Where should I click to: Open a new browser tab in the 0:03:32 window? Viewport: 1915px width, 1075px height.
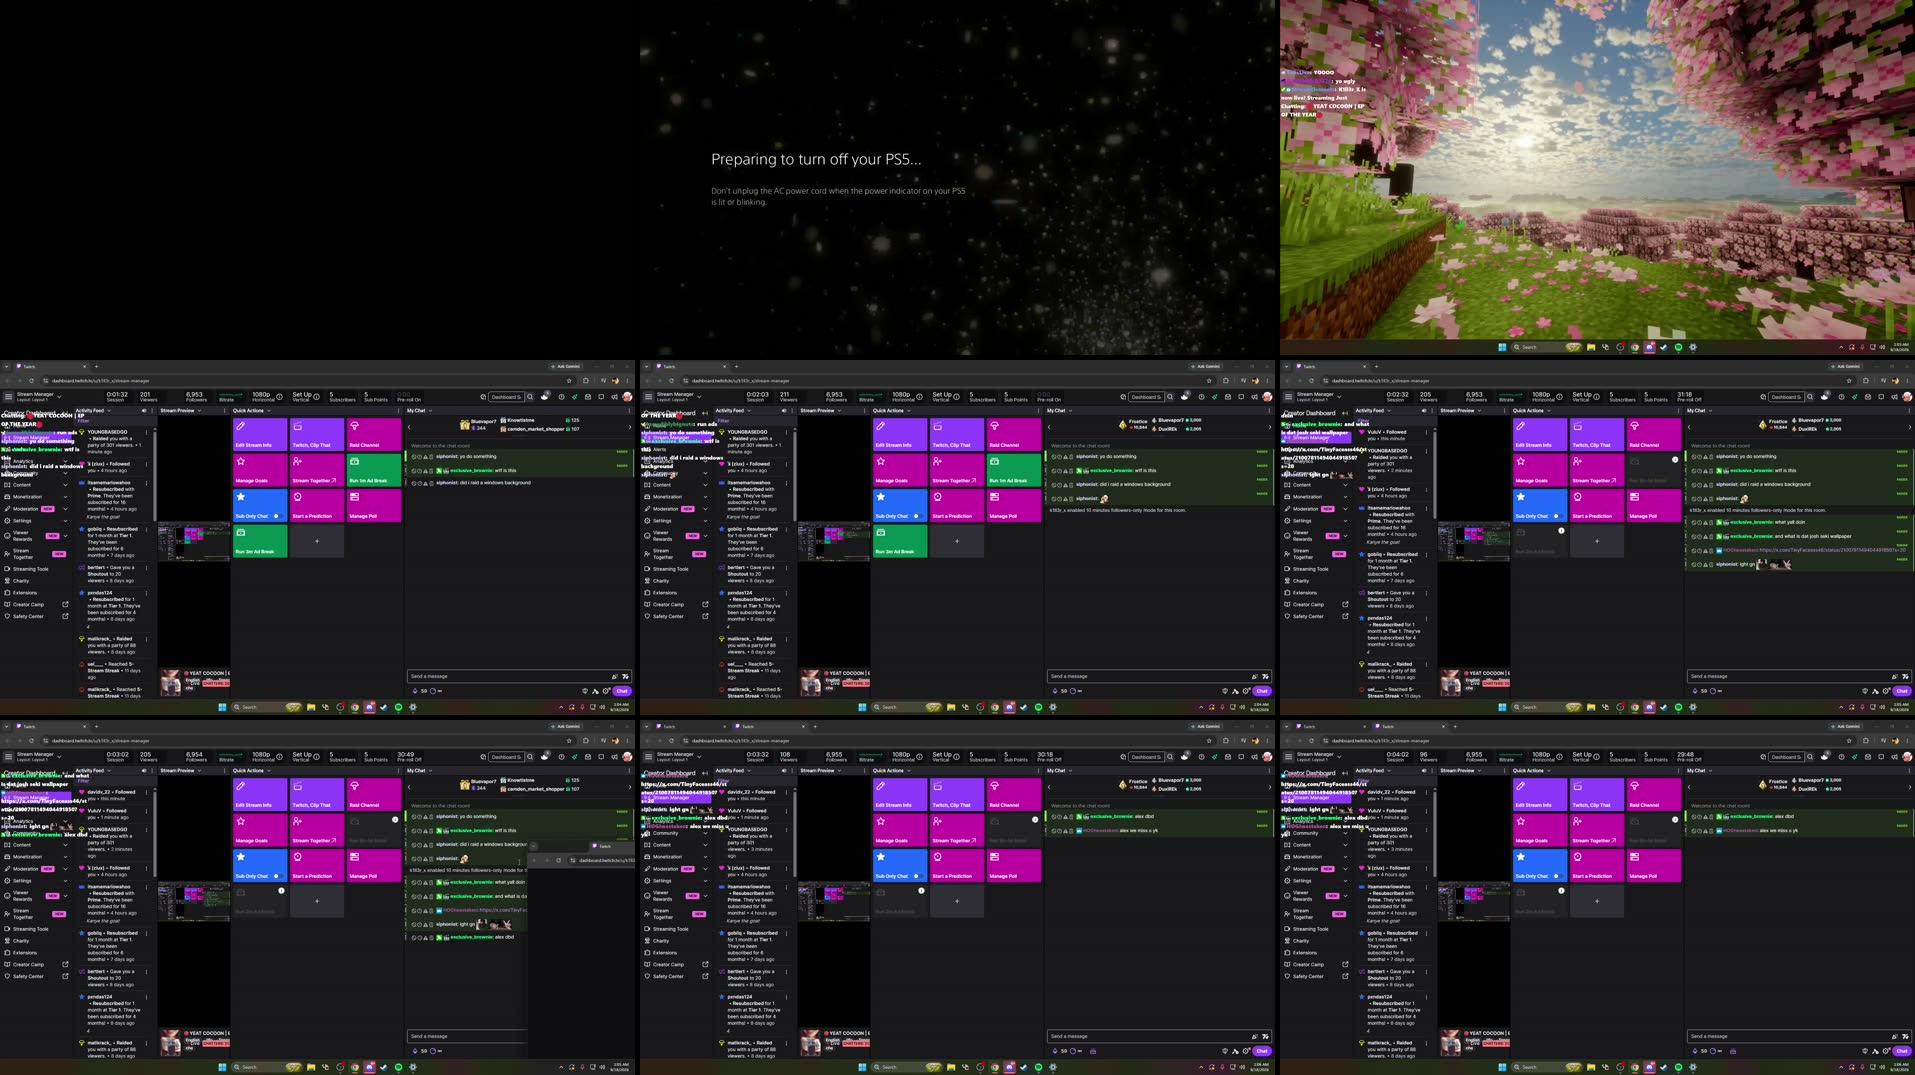[813, 727]
